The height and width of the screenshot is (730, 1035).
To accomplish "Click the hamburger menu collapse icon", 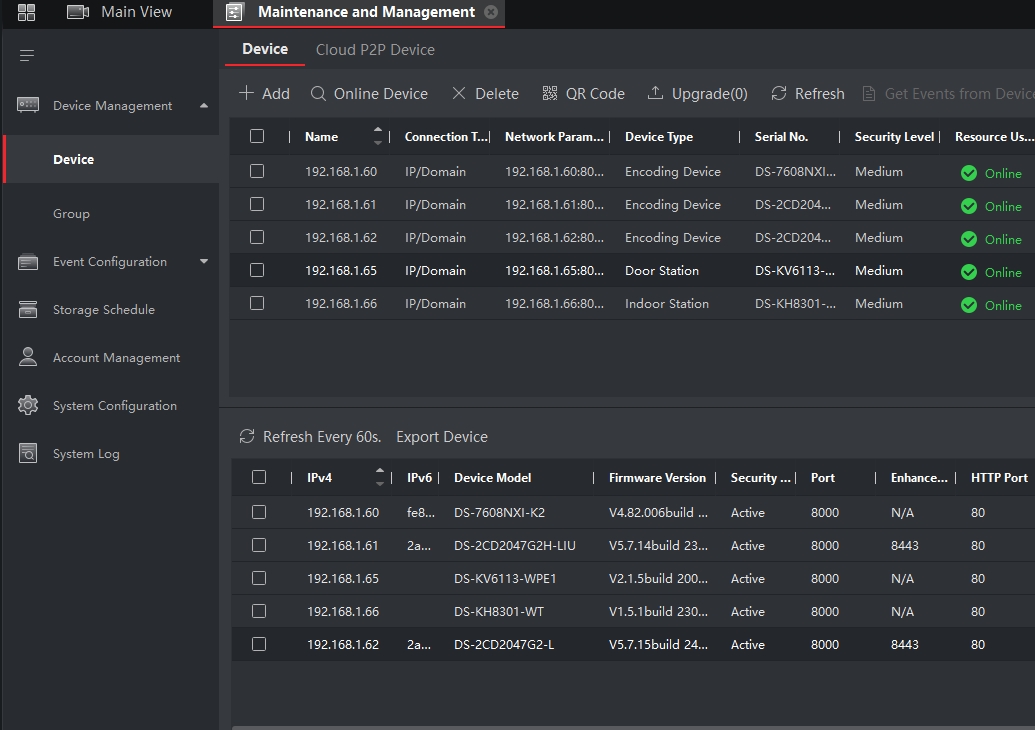I will pyautogui.click(x=27, y=55).
